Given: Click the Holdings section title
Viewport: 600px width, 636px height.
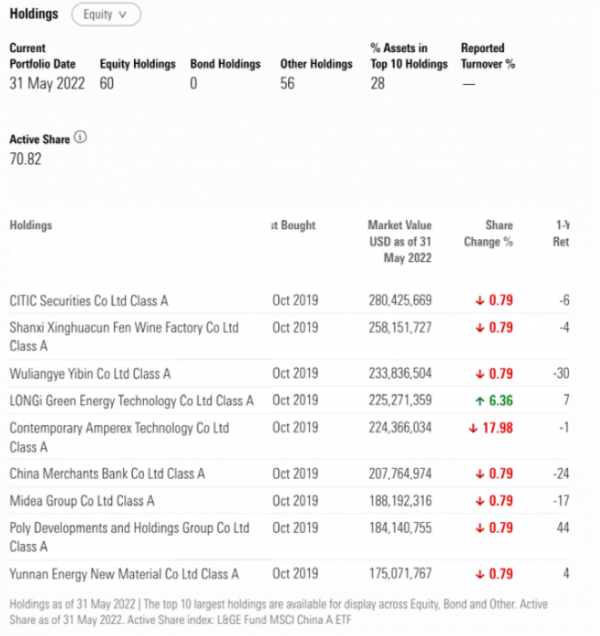Looking at the screenshot, I should pyautogui.click(x=34, y=14).
